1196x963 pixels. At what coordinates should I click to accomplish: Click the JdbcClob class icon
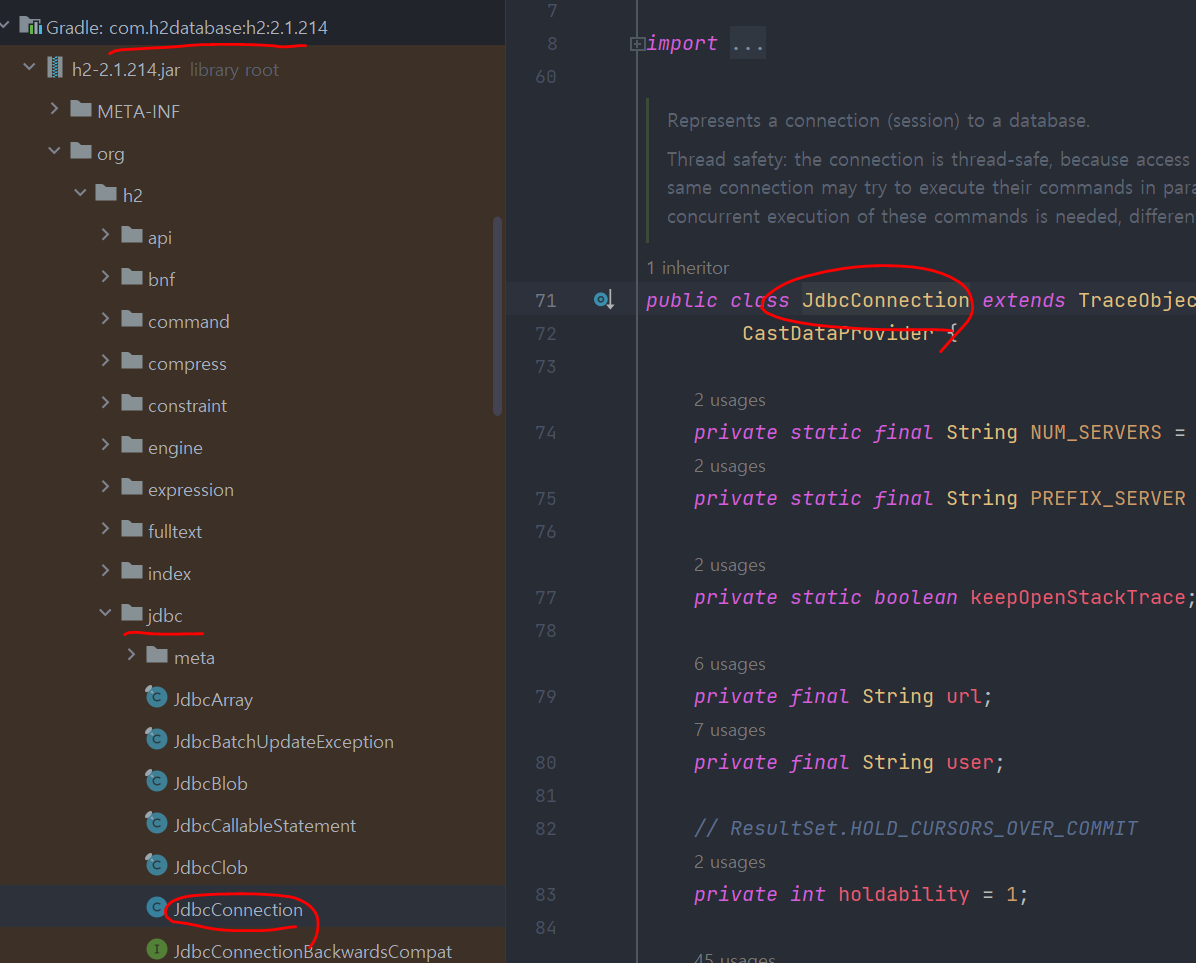[x=156, y=865]
